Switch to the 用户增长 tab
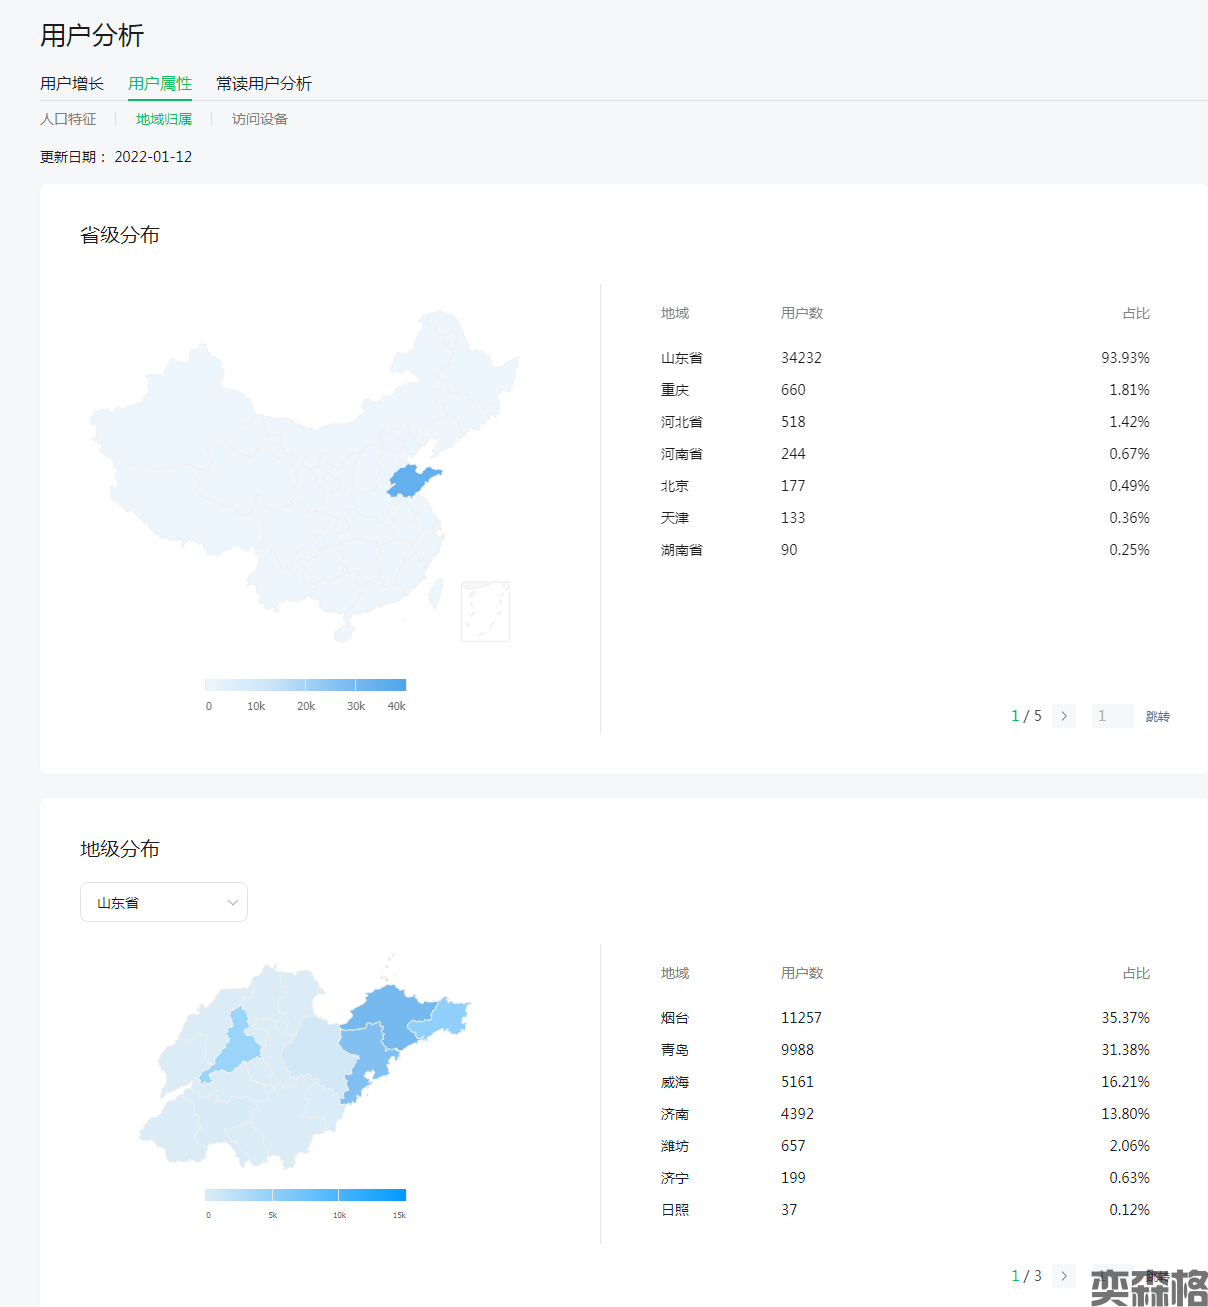Image resolution: width=1208 pixels, height=1307 pixels. tap(72, 84)
